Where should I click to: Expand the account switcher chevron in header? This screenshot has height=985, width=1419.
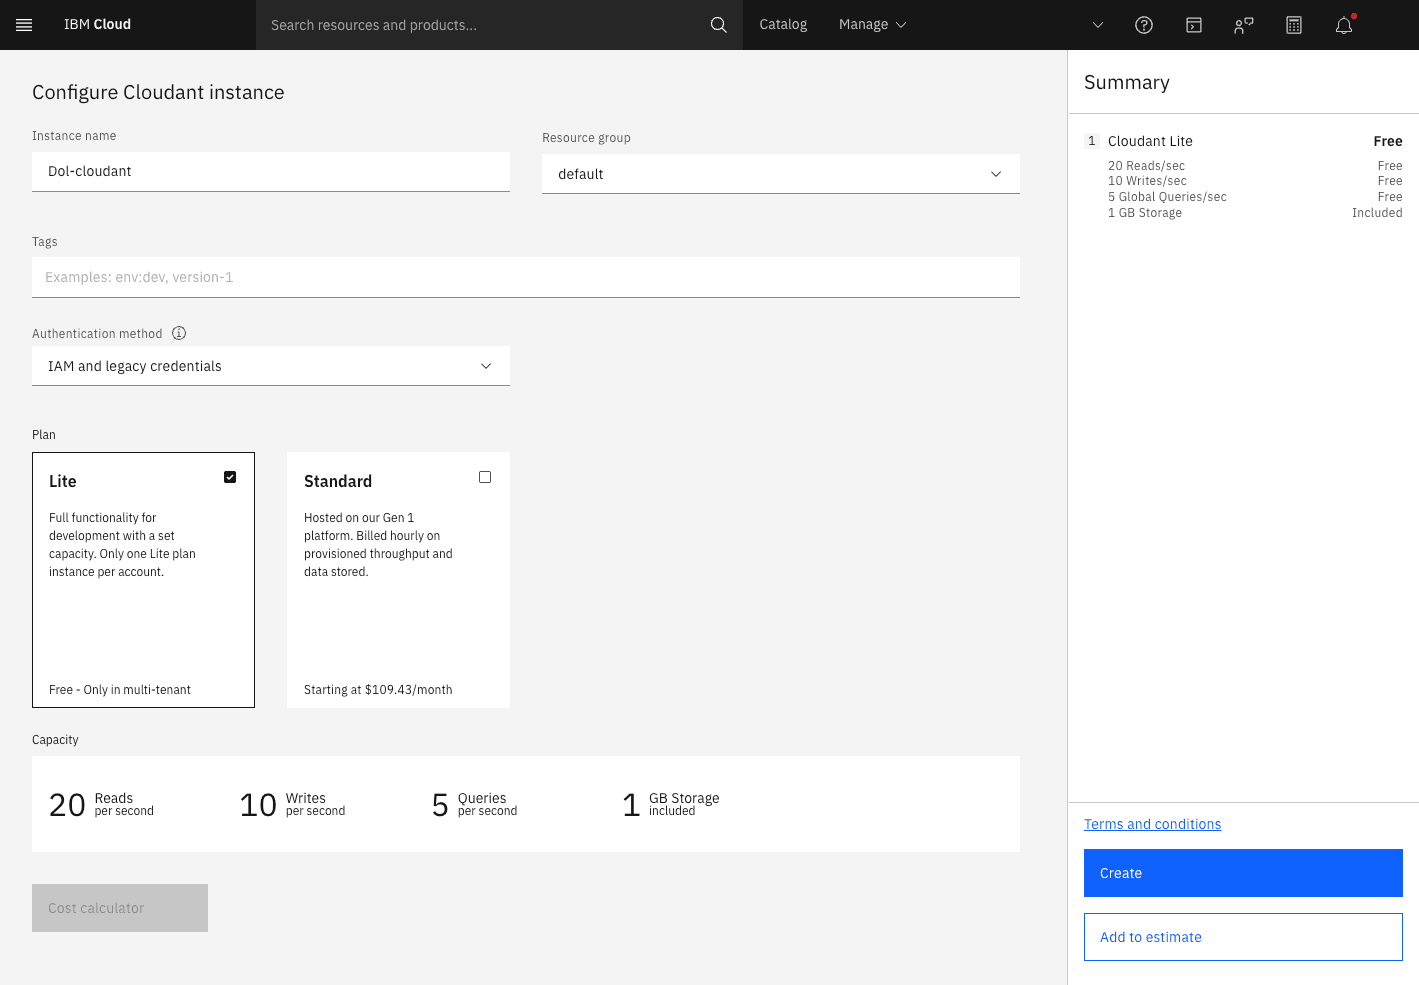[x=1098, y=25]
